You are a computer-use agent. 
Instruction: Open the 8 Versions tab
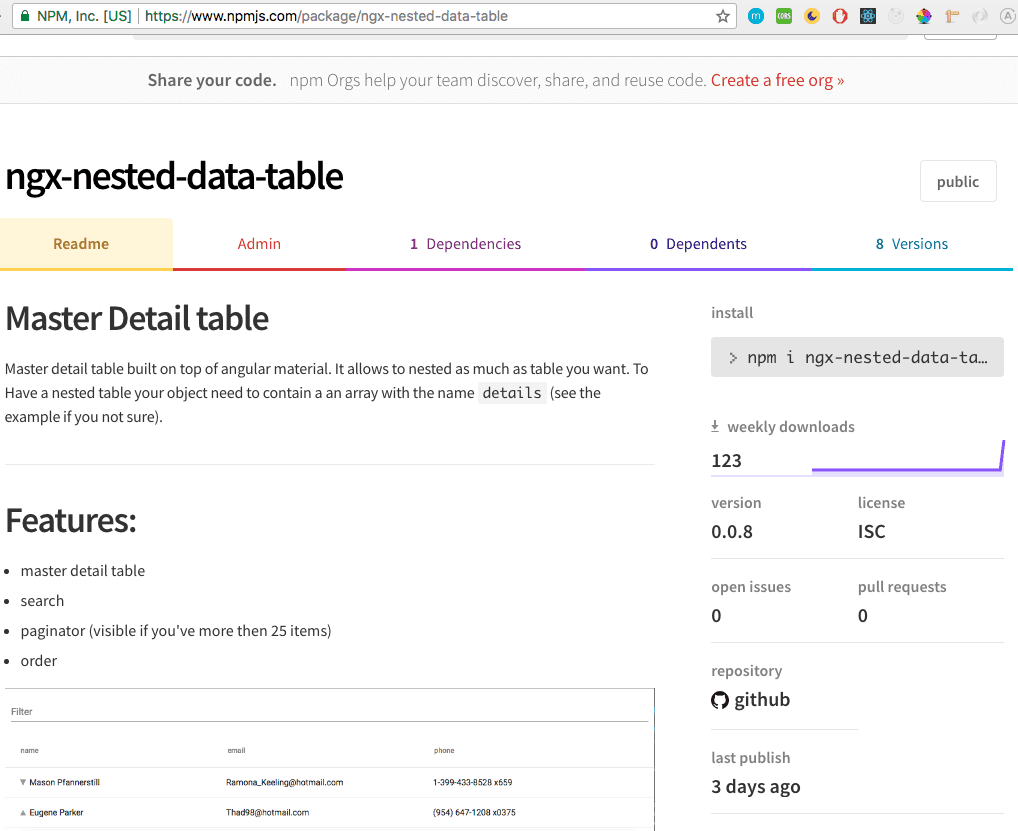coord(912,244)
